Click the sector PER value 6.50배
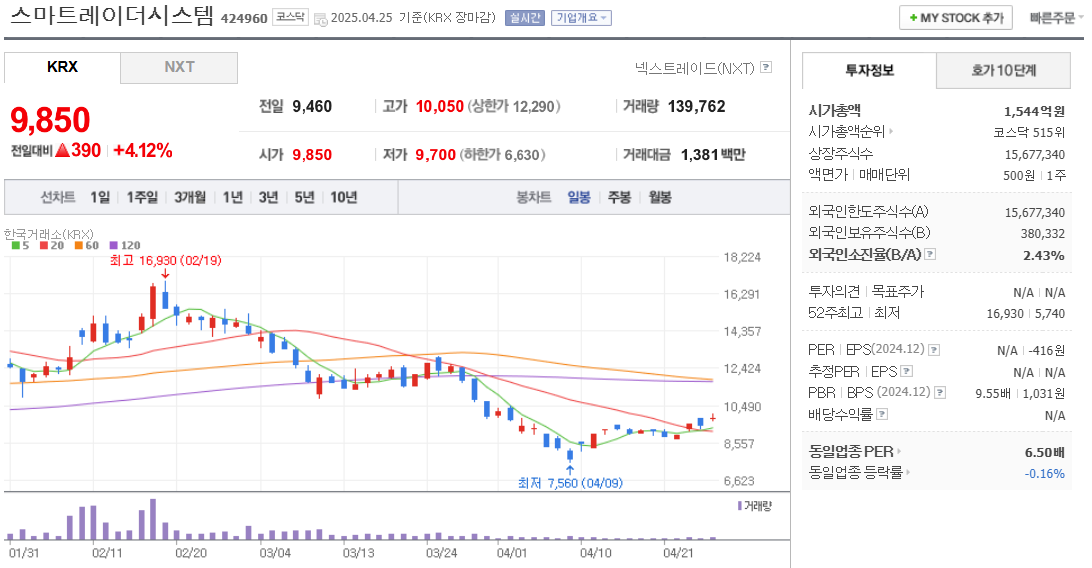 point(1045,452)
